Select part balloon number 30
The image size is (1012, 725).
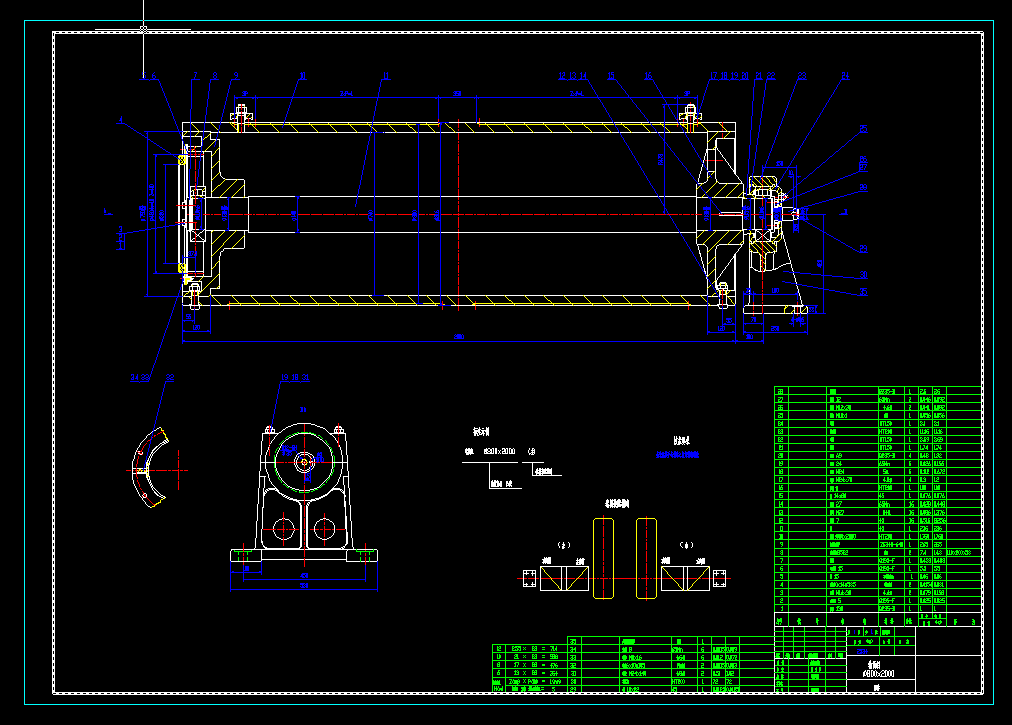tap(864, 275)
